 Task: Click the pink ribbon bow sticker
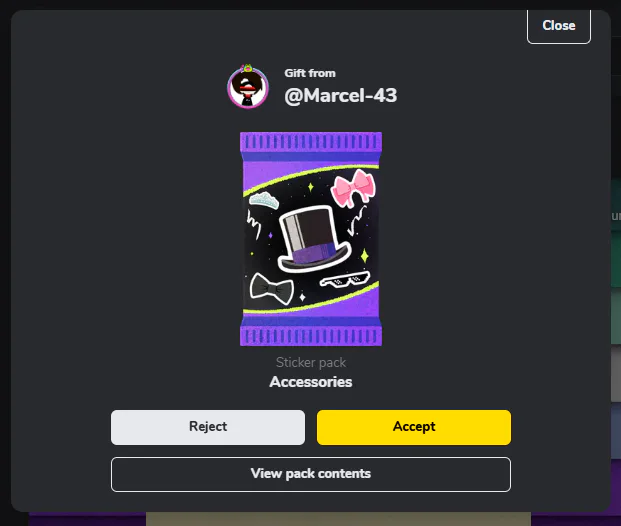tap(353, 189)
